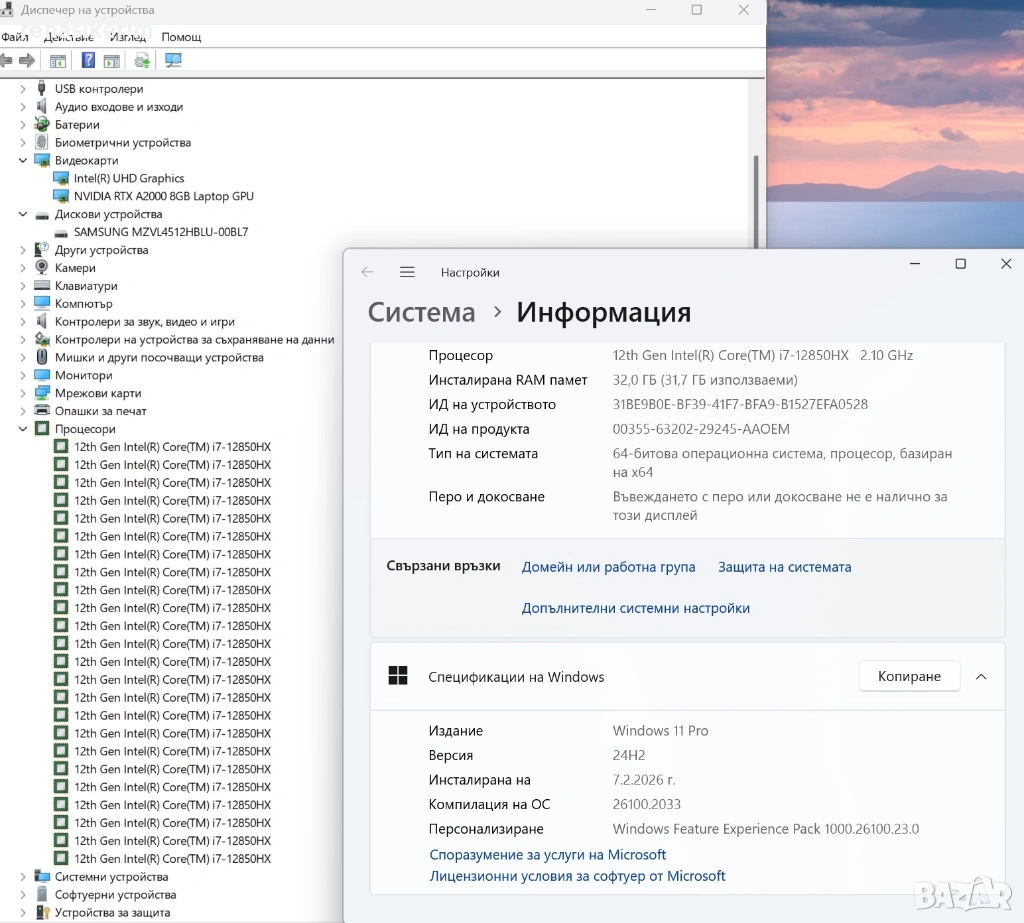Collapse the Видеокарти tree node
Screen dimensions: 1024x923
pyautogui.click(x=23, y=160)
